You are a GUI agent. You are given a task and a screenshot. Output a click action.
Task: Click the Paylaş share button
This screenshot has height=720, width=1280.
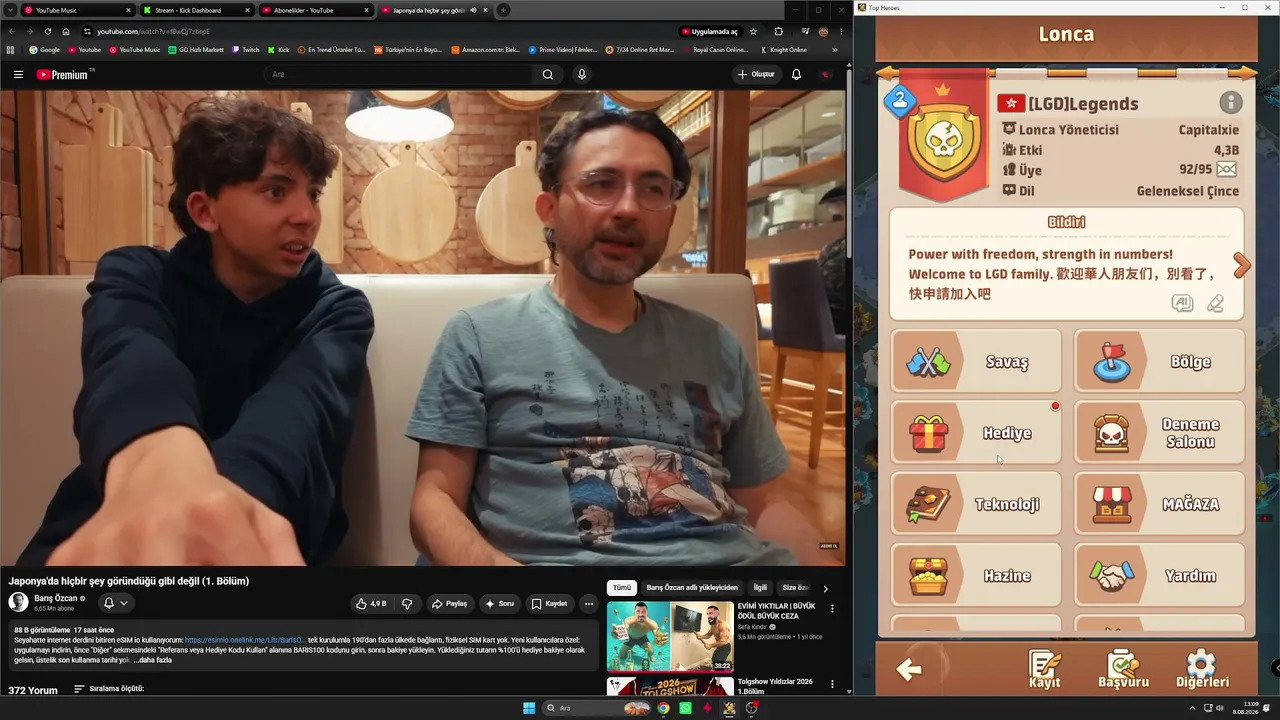click(449, 603)
